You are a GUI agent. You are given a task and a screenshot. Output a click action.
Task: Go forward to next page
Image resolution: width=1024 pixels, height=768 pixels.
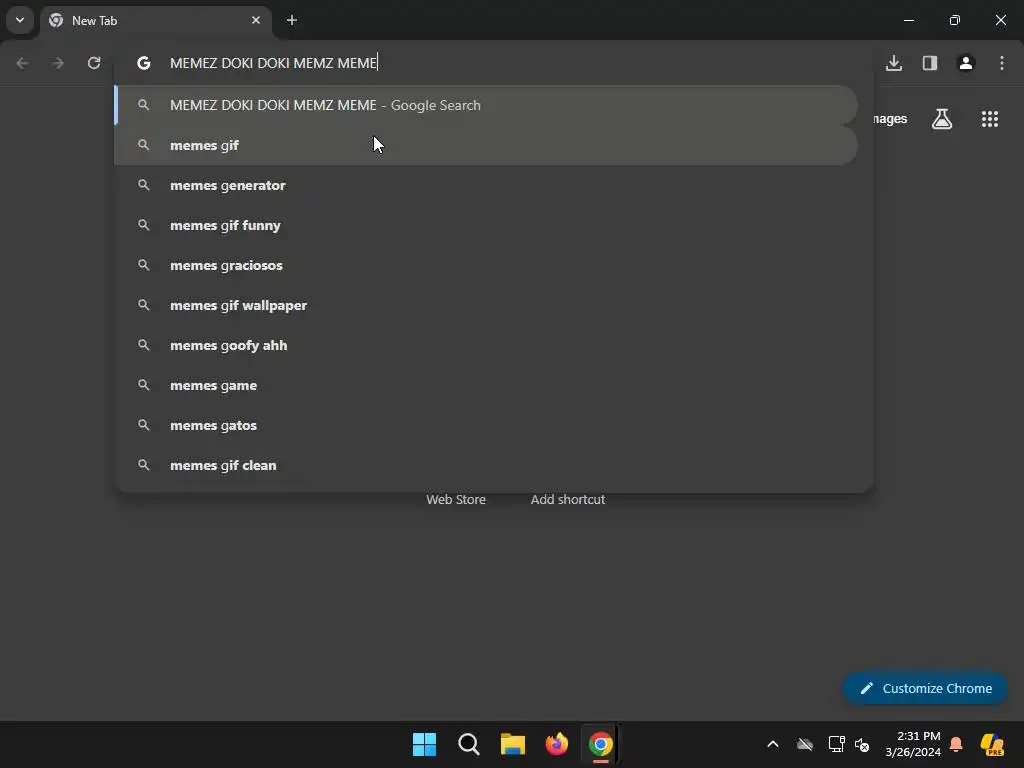(x=58, y=63)
